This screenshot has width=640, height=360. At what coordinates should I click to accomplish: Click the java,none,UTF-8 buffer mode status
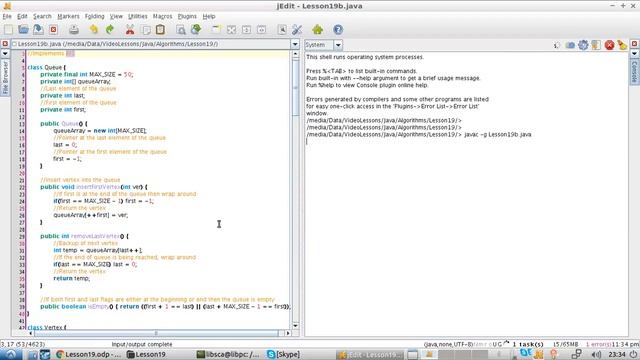tap(448, 344)
